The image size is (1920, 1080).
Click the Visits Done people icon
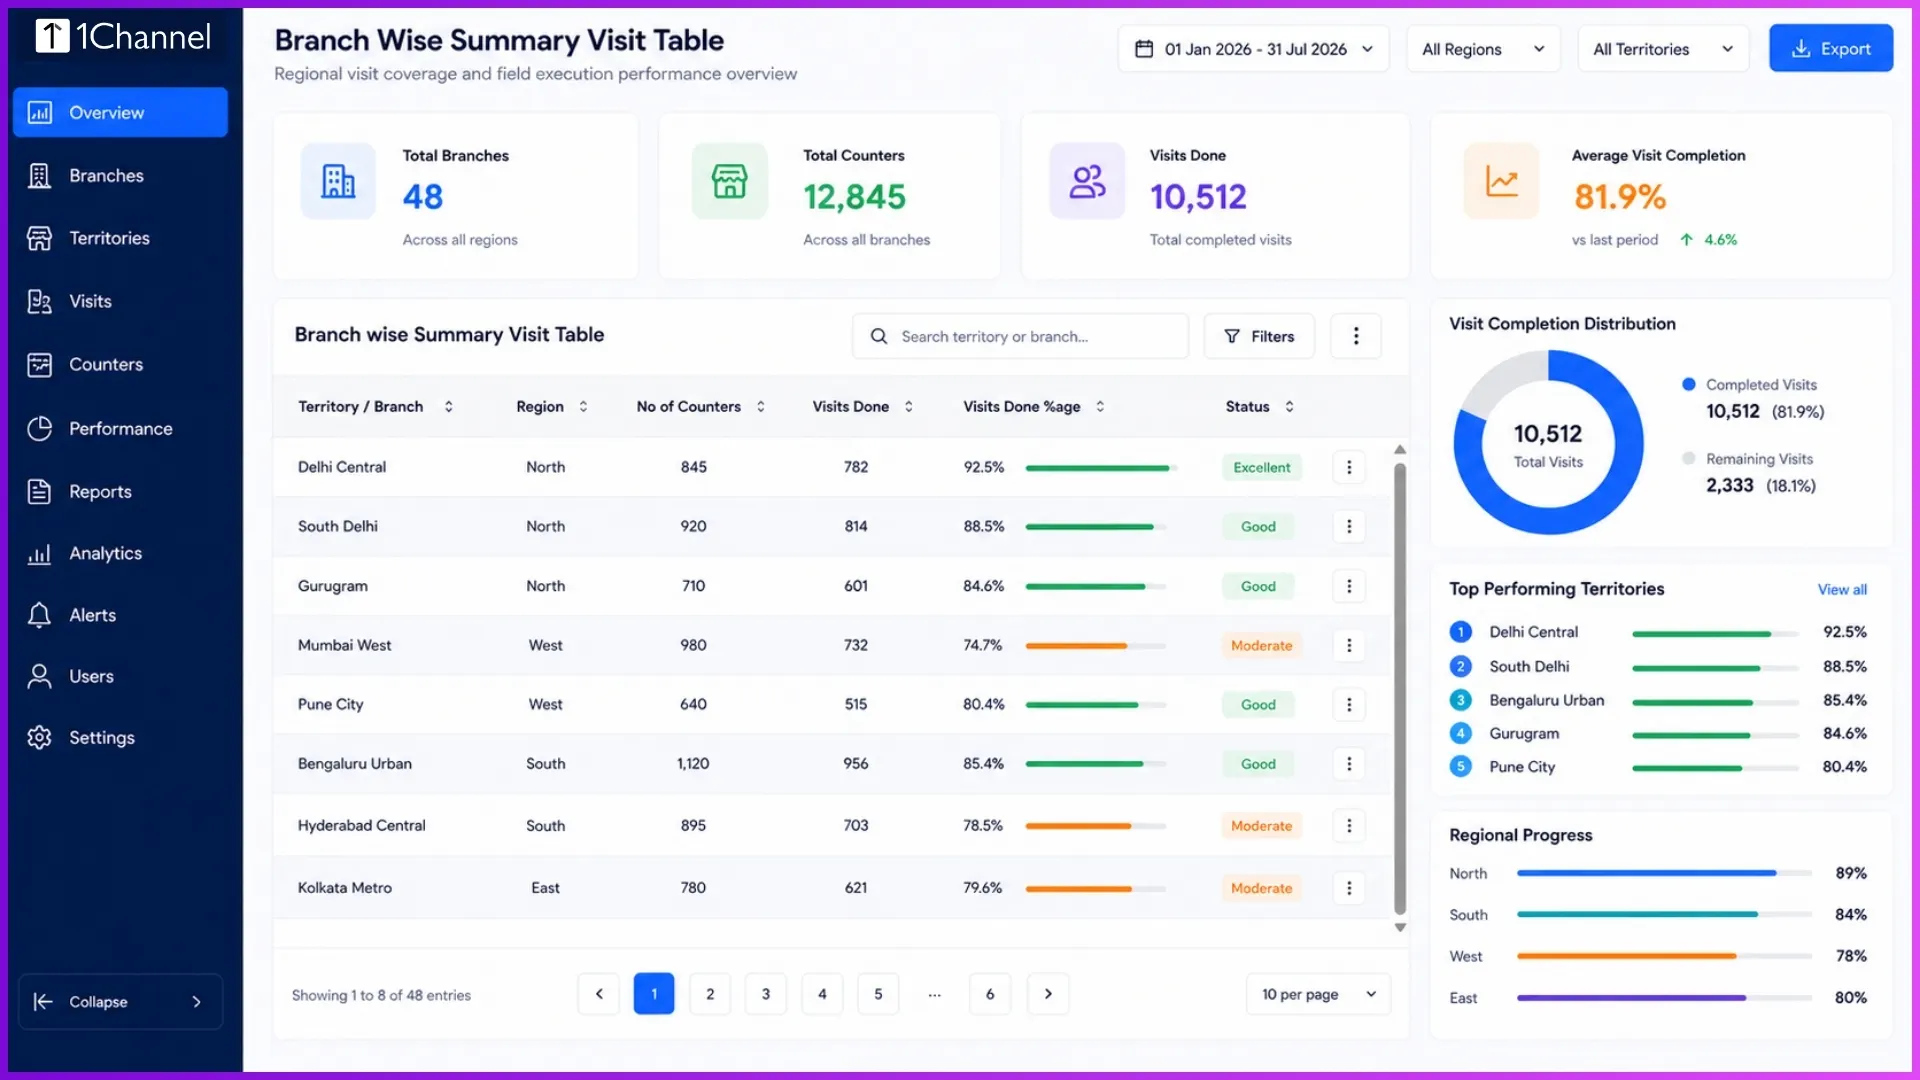coord(1087,181)
